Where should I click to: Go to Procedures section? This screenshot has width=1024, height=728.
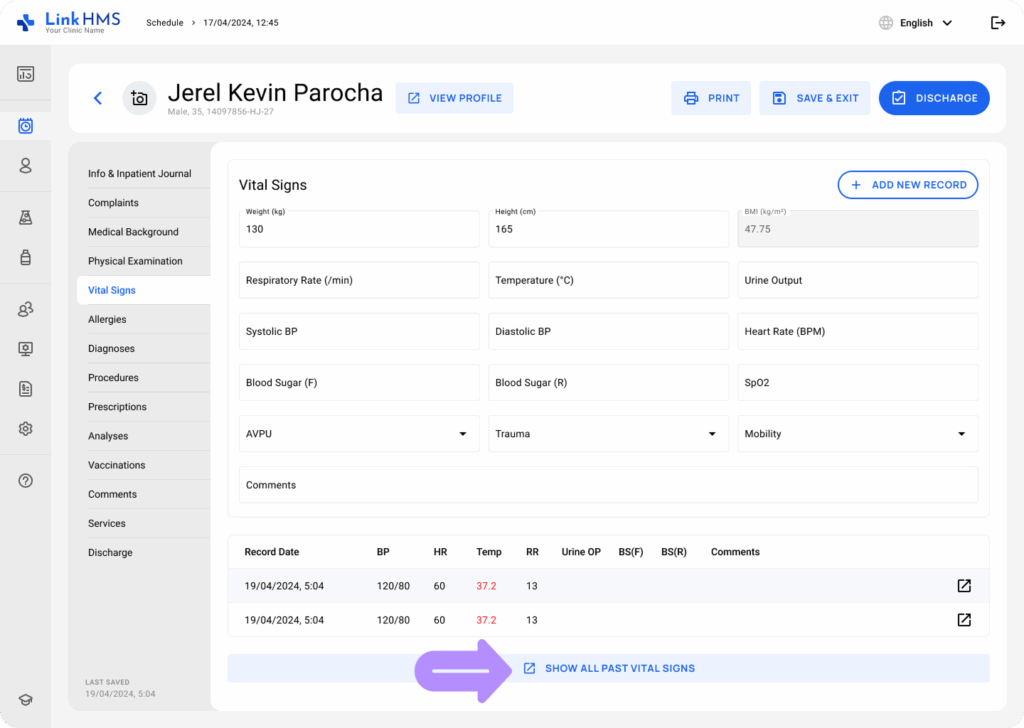pyautogui.click(x=113, y=377)
